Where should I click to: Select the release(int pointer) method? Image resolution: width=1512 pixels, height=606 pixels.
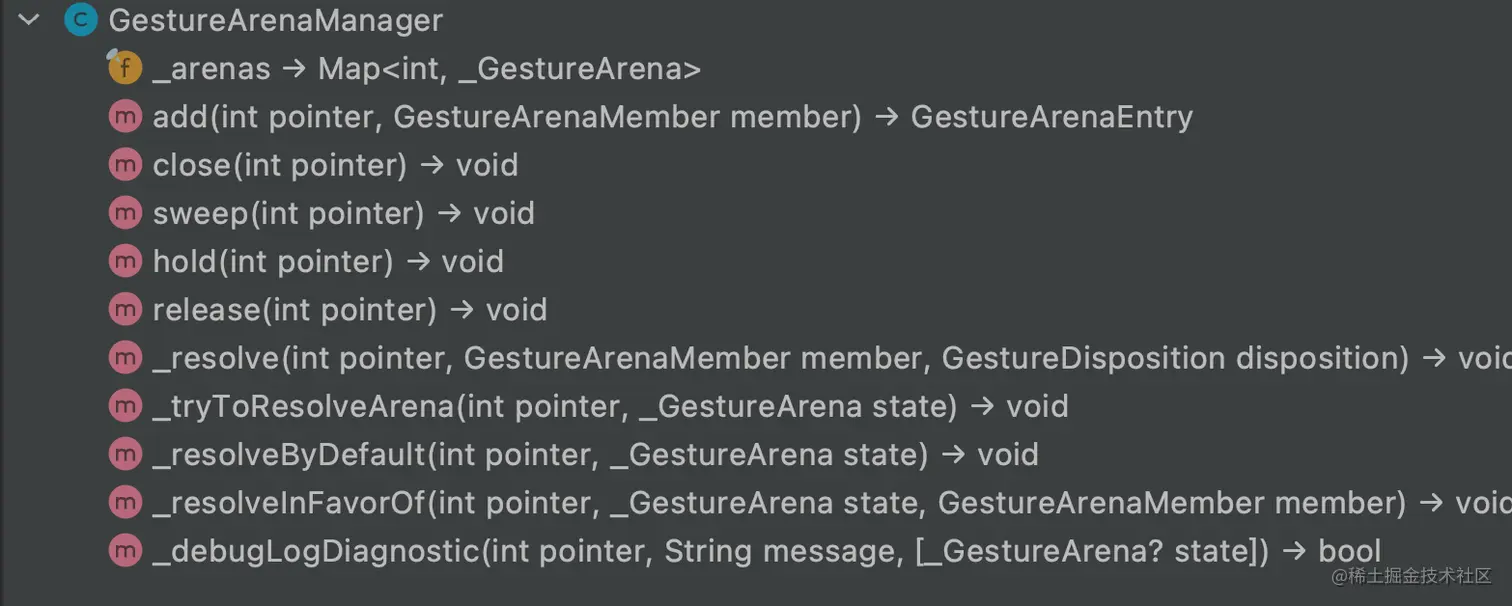(350, 309)
